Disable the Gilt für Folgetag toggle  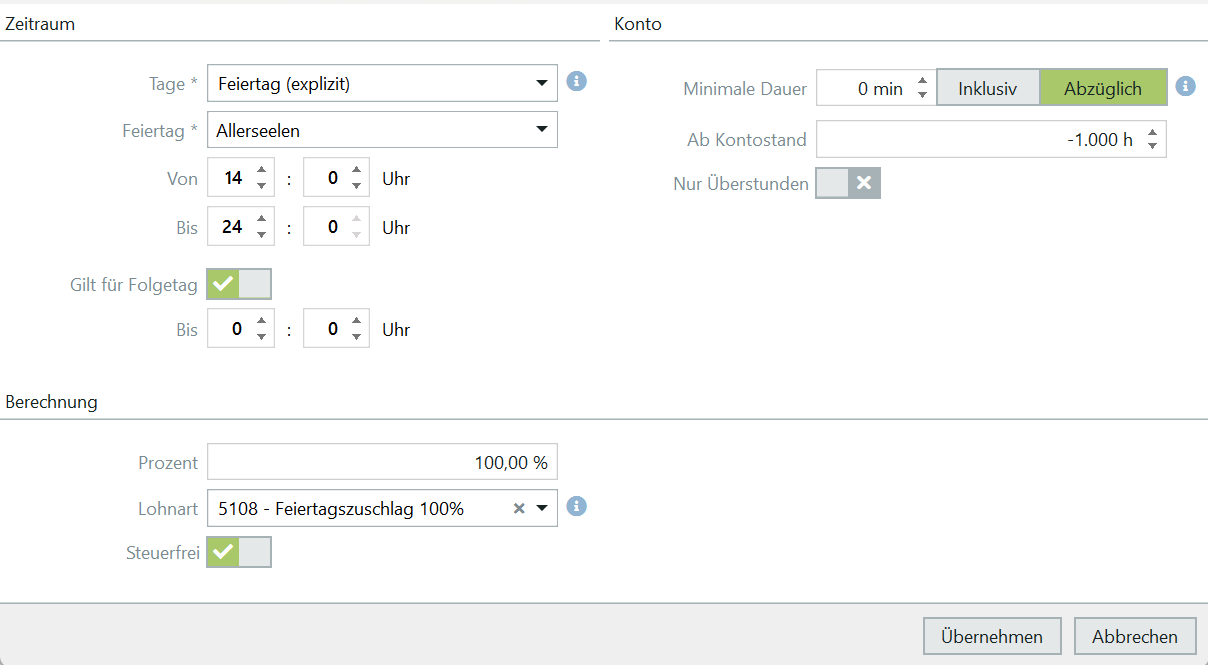[x=239, y=284]
